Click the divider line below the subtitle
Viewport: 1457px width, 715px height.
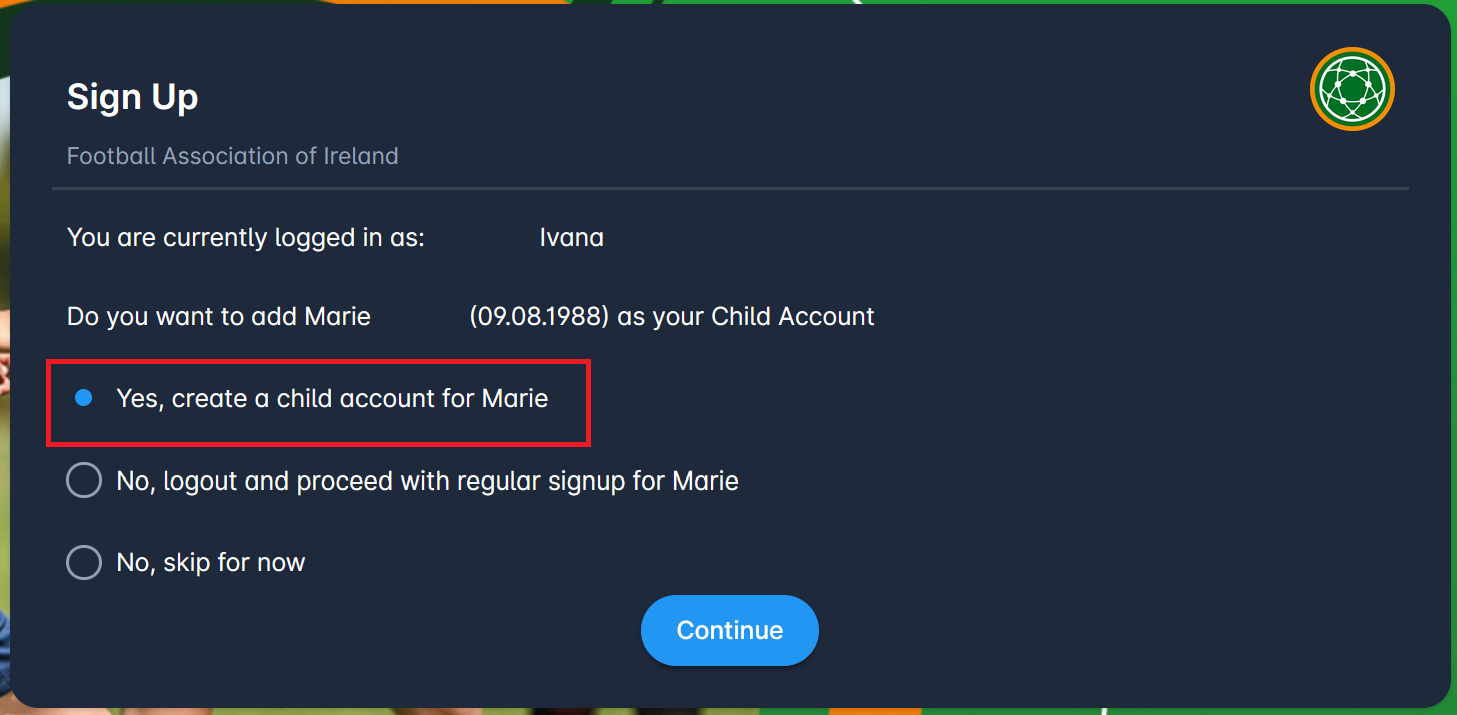pyautogui.click(x=729, y=186)
